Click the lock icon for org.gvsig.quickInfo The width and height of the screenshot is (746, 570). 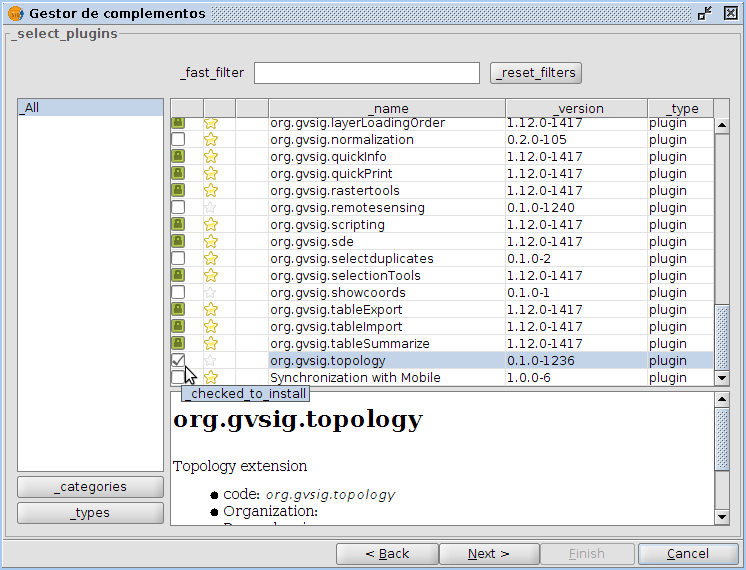point(178,157)
